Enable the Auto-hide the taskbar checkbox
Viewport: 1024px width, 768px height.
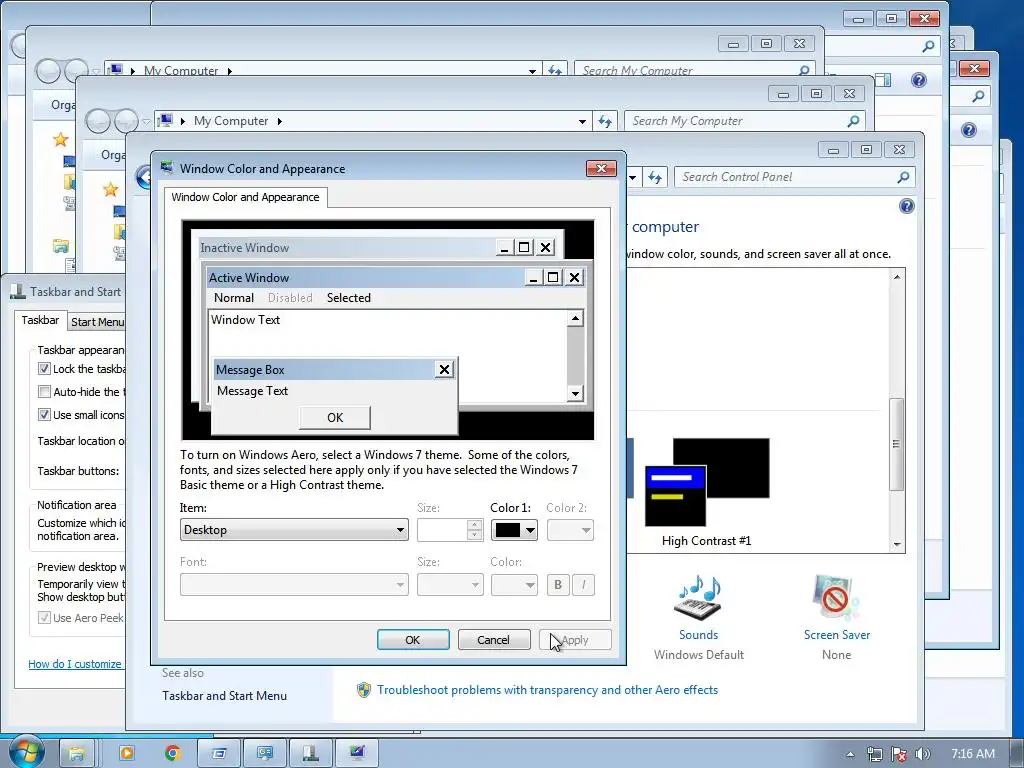pyautogui.click(x=44, y=392)
